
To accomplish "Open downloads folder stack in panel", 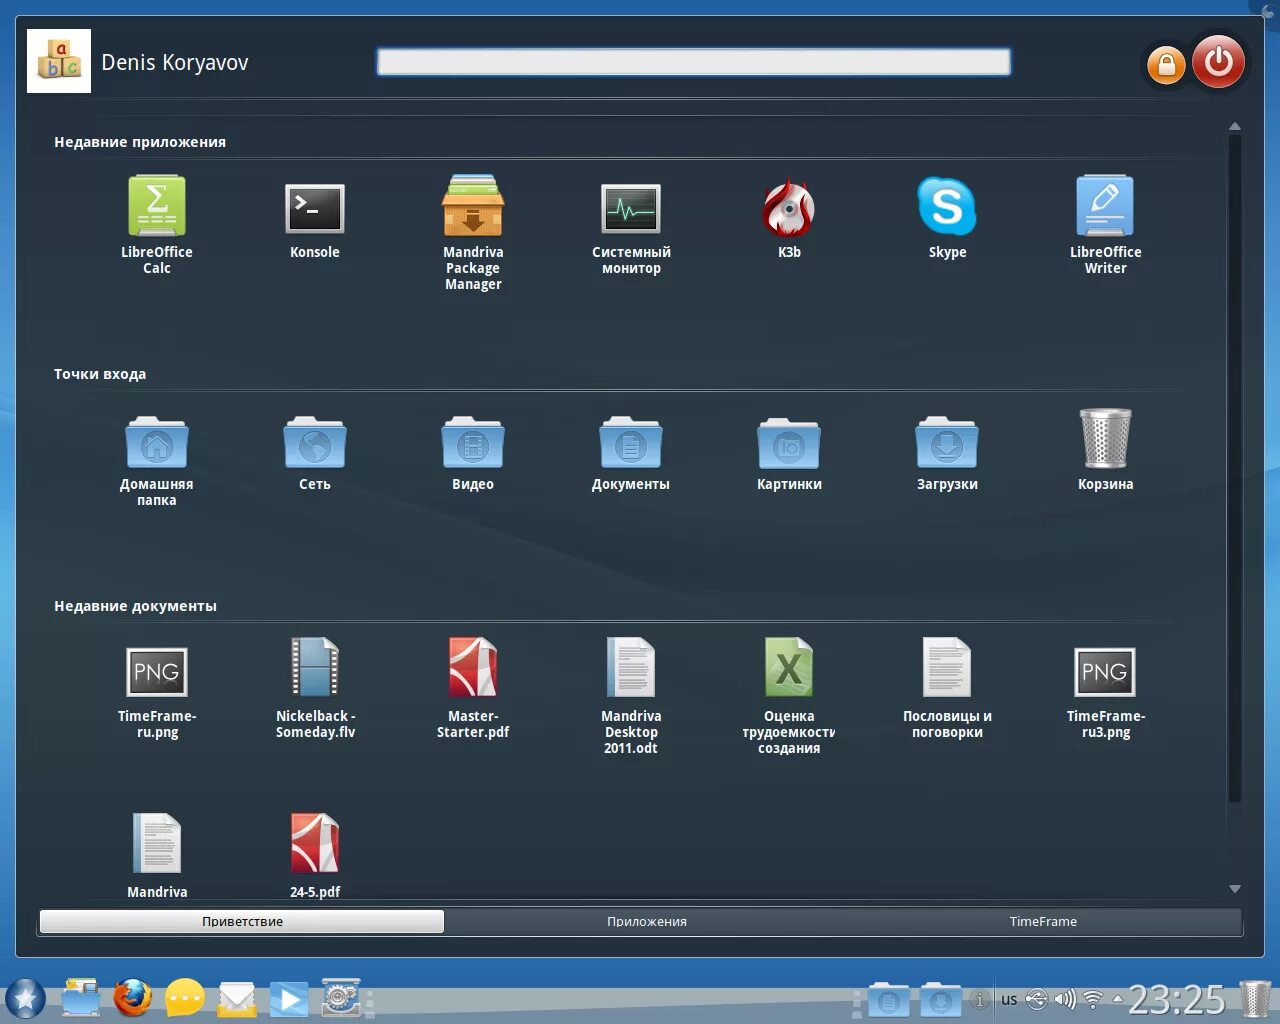I will point(941,999).
